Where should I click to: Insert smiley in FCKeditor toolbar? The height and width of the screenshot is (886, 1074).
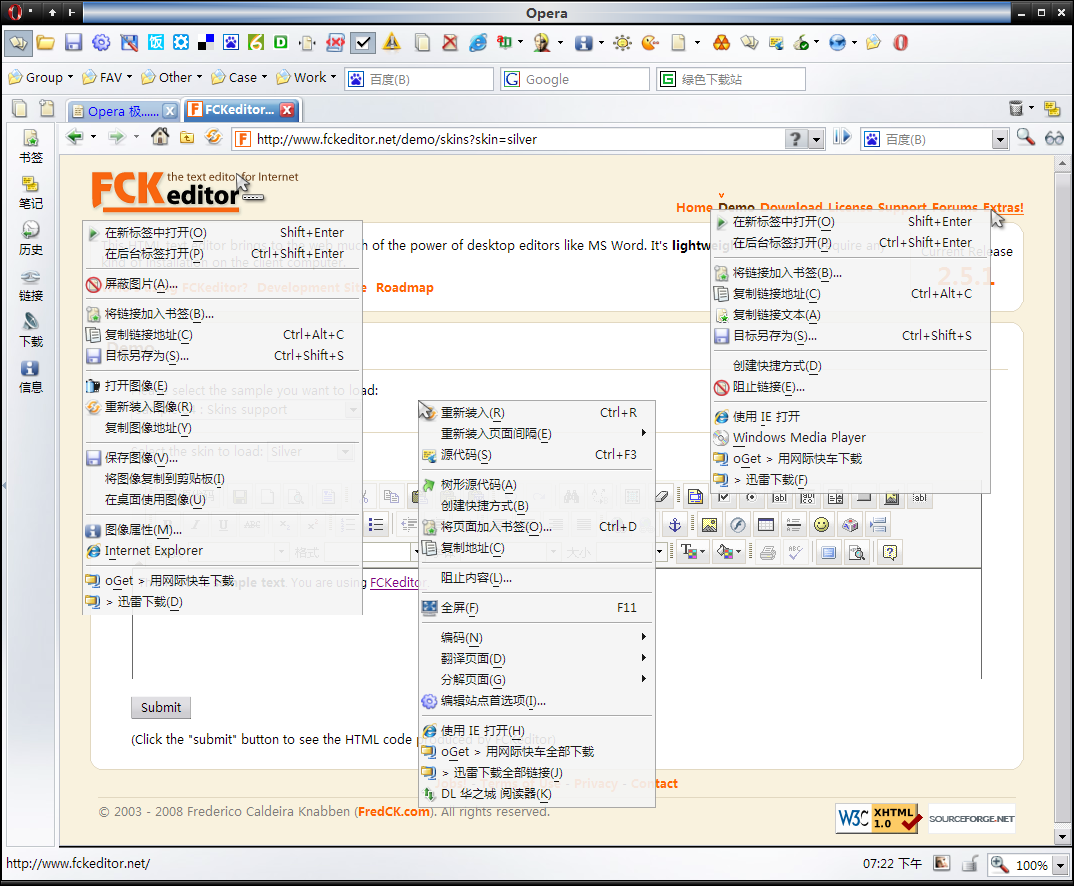(x=821, y=525)
